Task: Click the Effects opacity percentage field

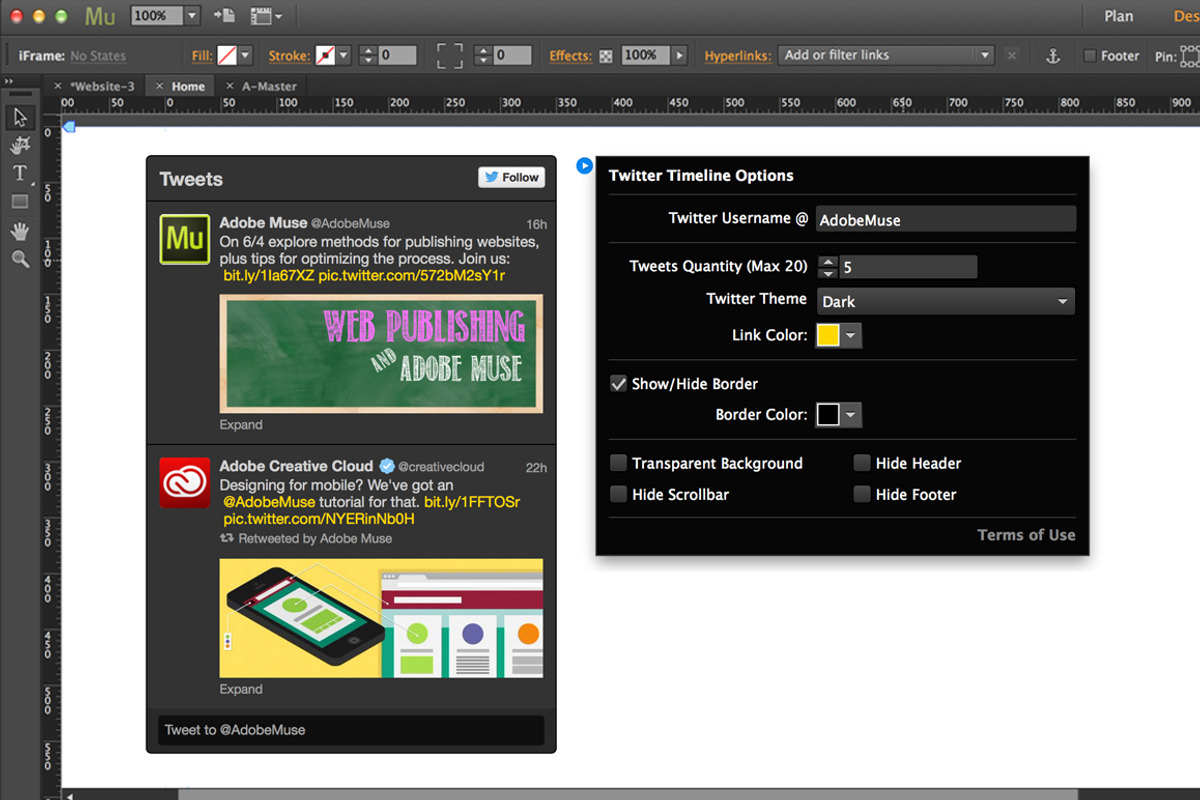Action: pyautogui.click(x=645, y=56)
